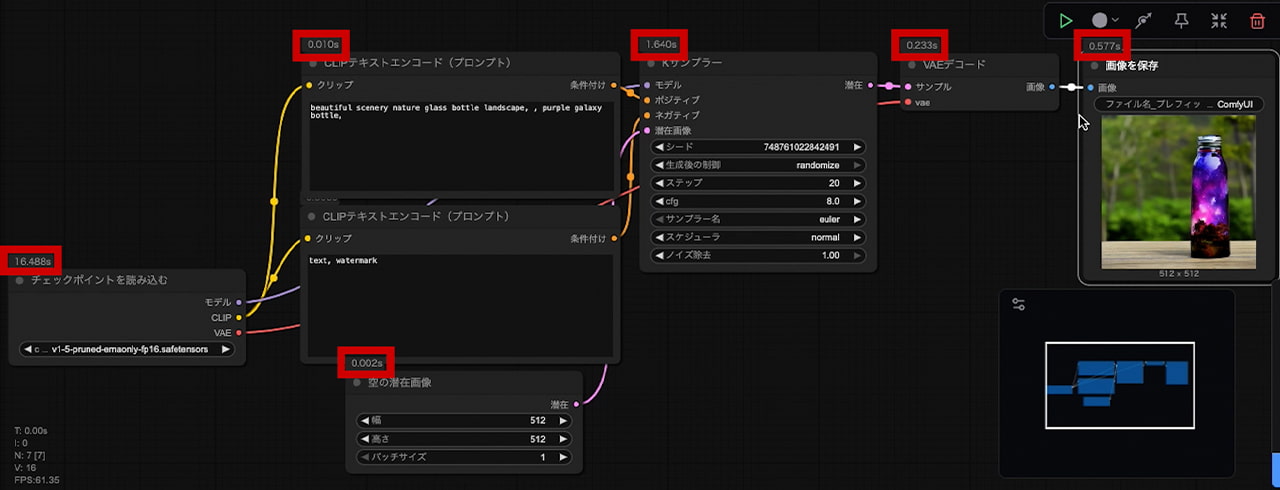Screen dimensions: 1280x490
Task: Click the cfg 8.0 value slider
Action: pos(758,201)
